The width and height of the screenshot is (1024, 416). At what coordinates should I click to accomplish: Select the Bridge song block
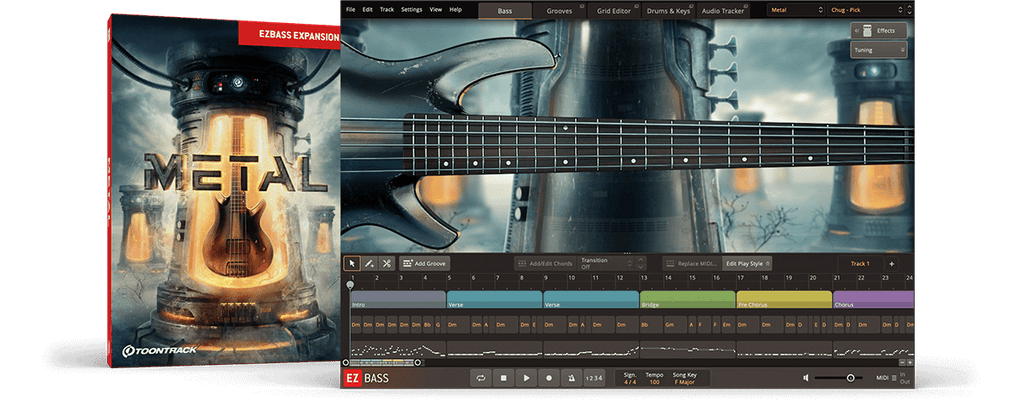point(688,300)
